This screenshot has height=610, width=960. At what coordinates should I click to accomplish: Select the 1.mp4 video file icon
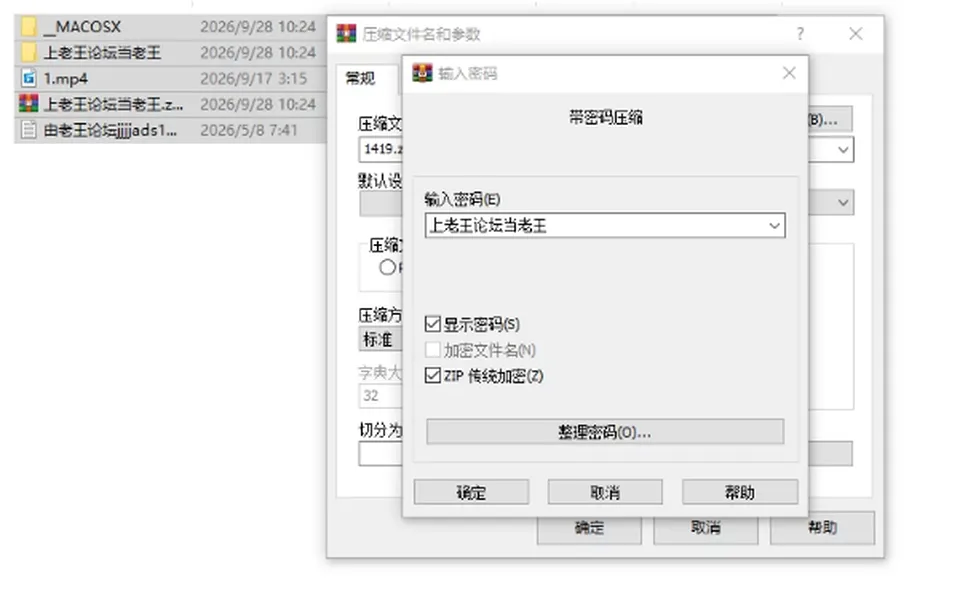[x=29, y=78]
